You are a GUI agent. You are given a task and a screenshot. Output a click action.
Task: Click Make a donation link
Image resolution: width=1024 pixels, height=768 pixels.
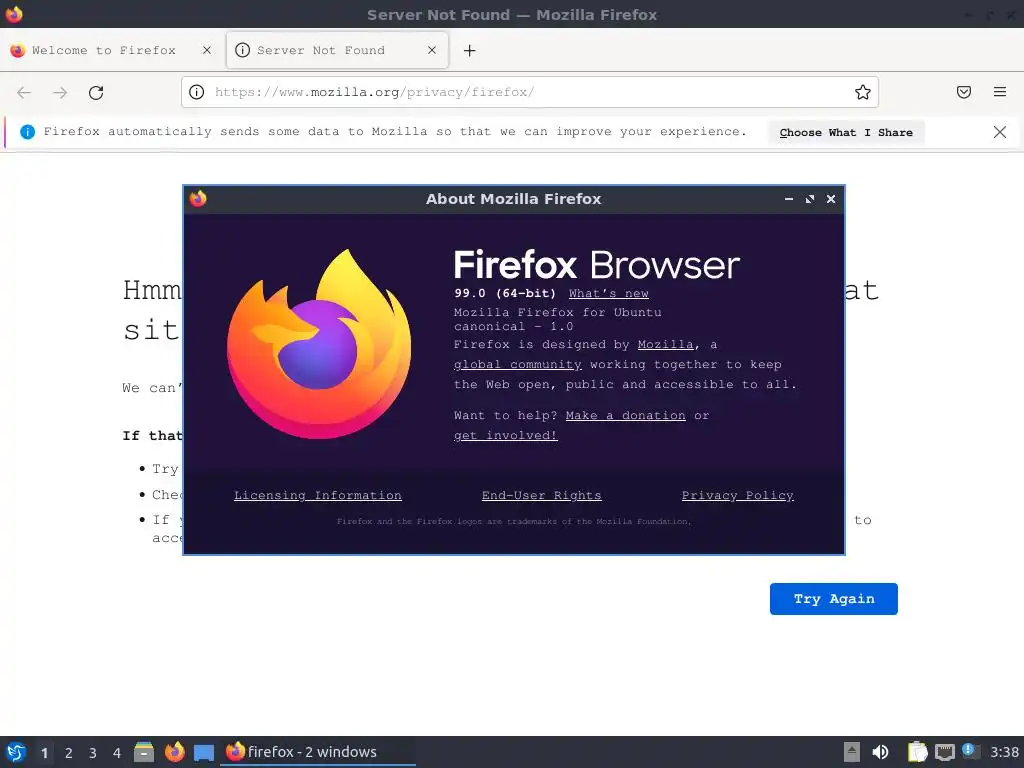click(626, 415)
